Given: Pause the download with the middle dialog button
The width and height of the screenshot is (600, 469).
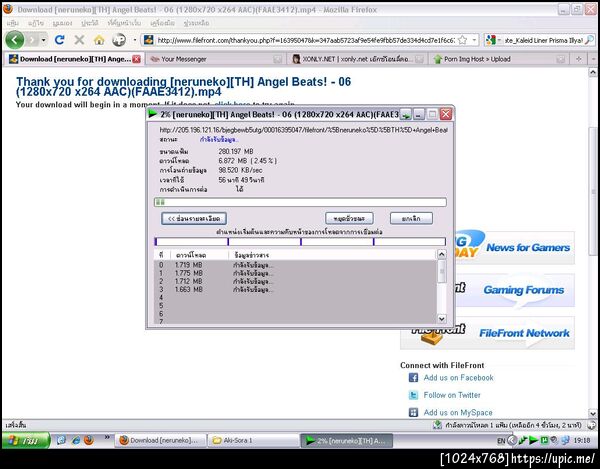Looking at the screenshot, I should [349, 218].
